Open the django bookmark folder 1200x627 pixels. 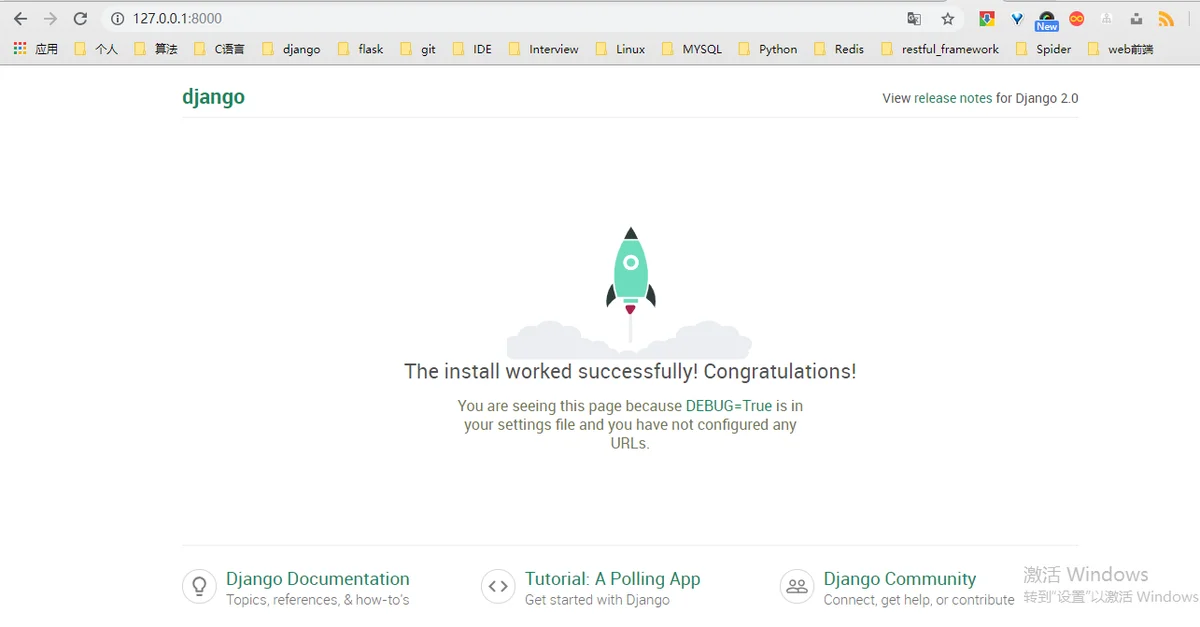(x=291, y=49)
